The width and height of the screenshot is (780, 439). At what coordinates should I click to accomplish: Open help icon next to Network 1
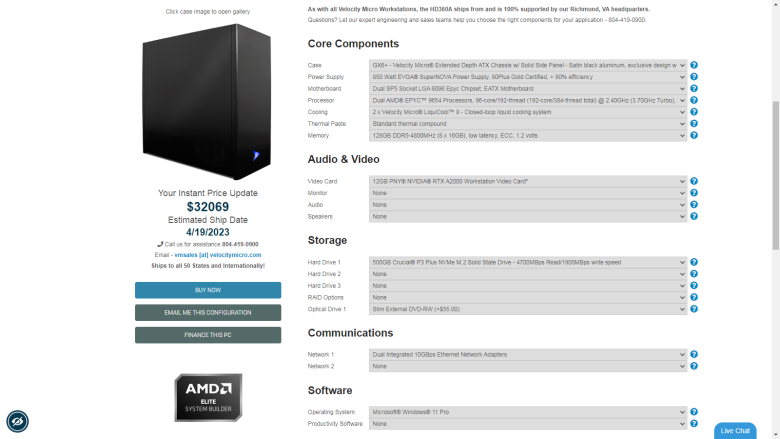click(x=694, y=354)
